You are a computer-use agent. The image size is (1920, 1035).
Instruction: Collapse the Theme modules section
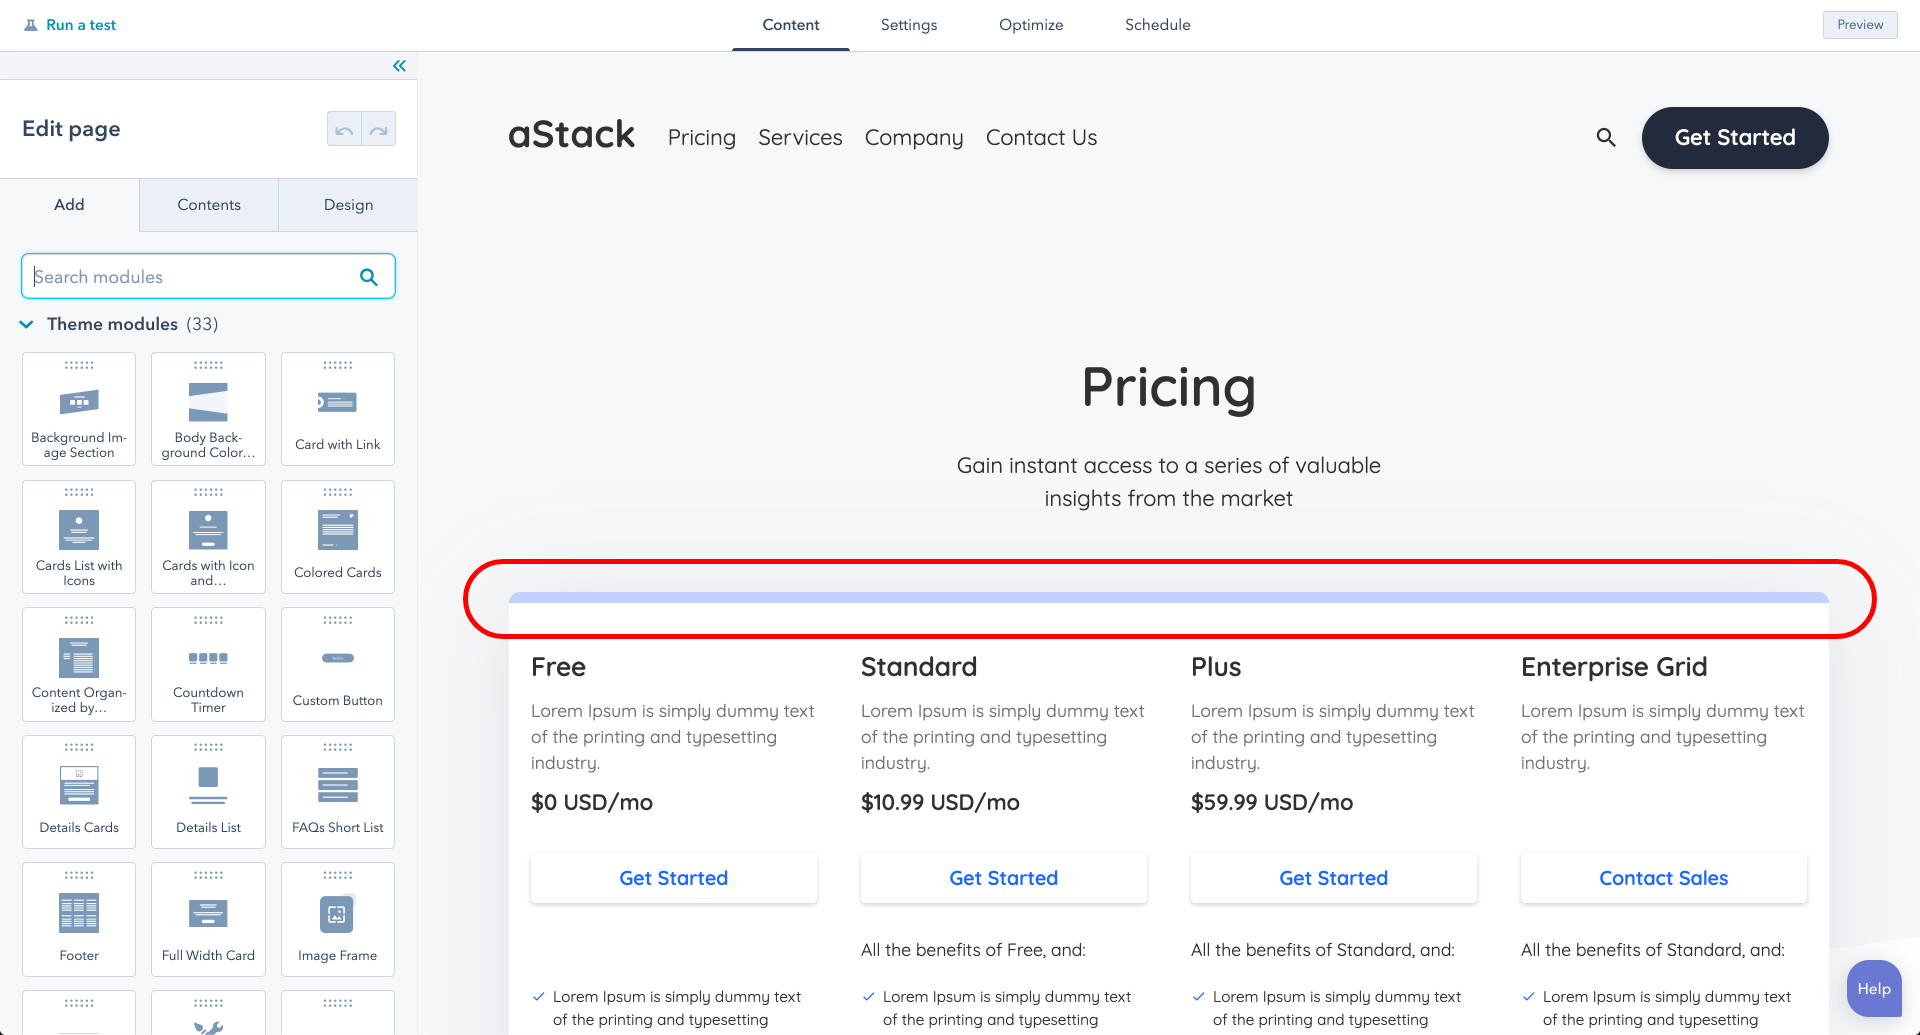[27, 324]
